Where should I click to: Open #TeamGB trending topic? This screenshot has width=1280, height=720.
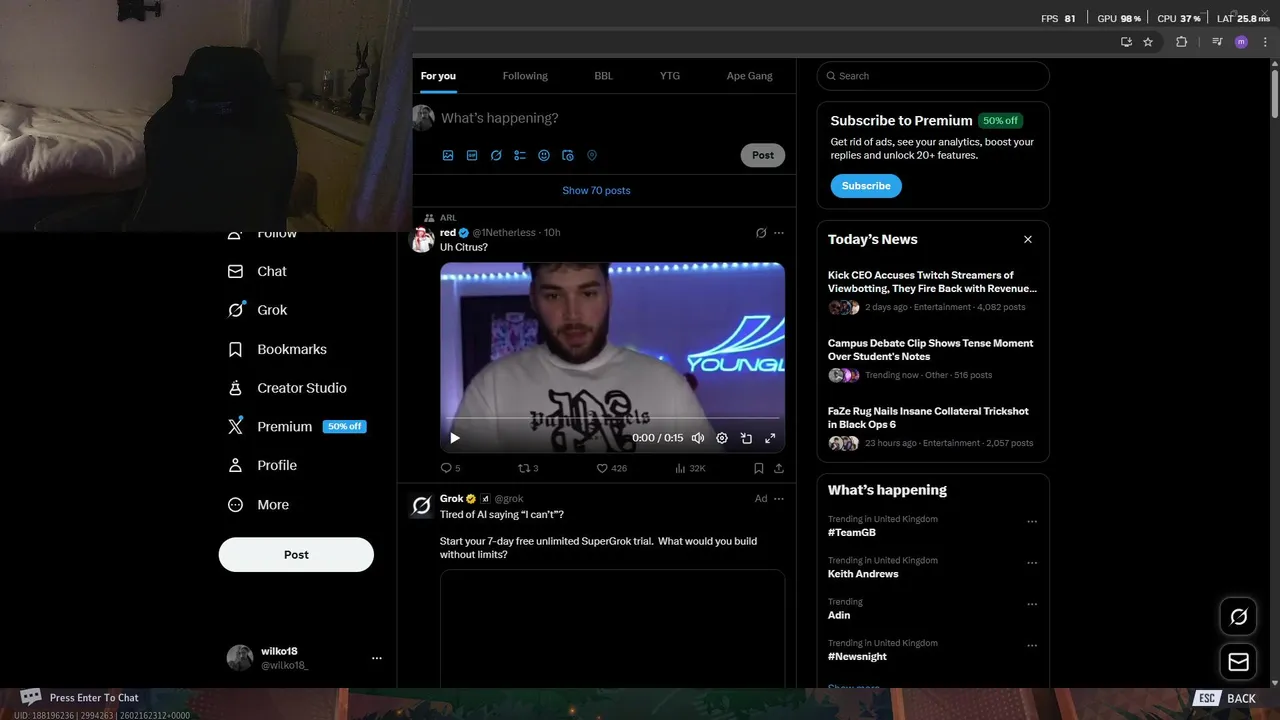coord(852,533)
